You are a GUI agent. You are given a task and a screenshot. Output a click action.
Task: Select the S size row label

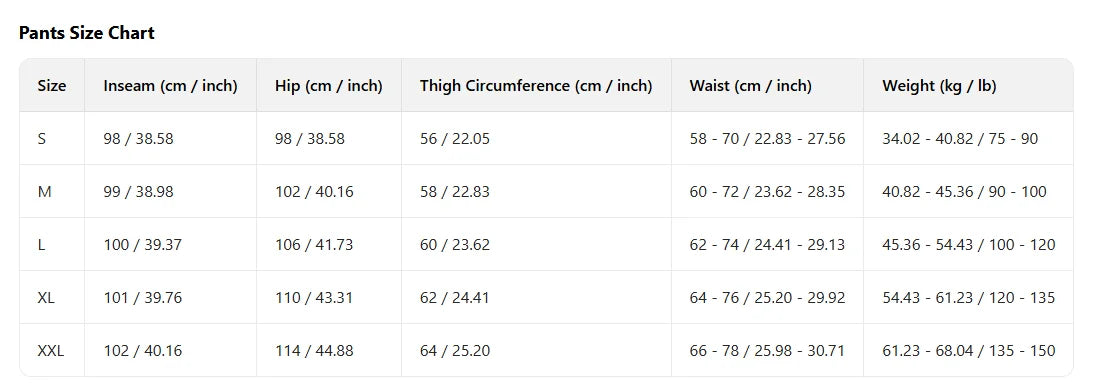tap(42, 139)
